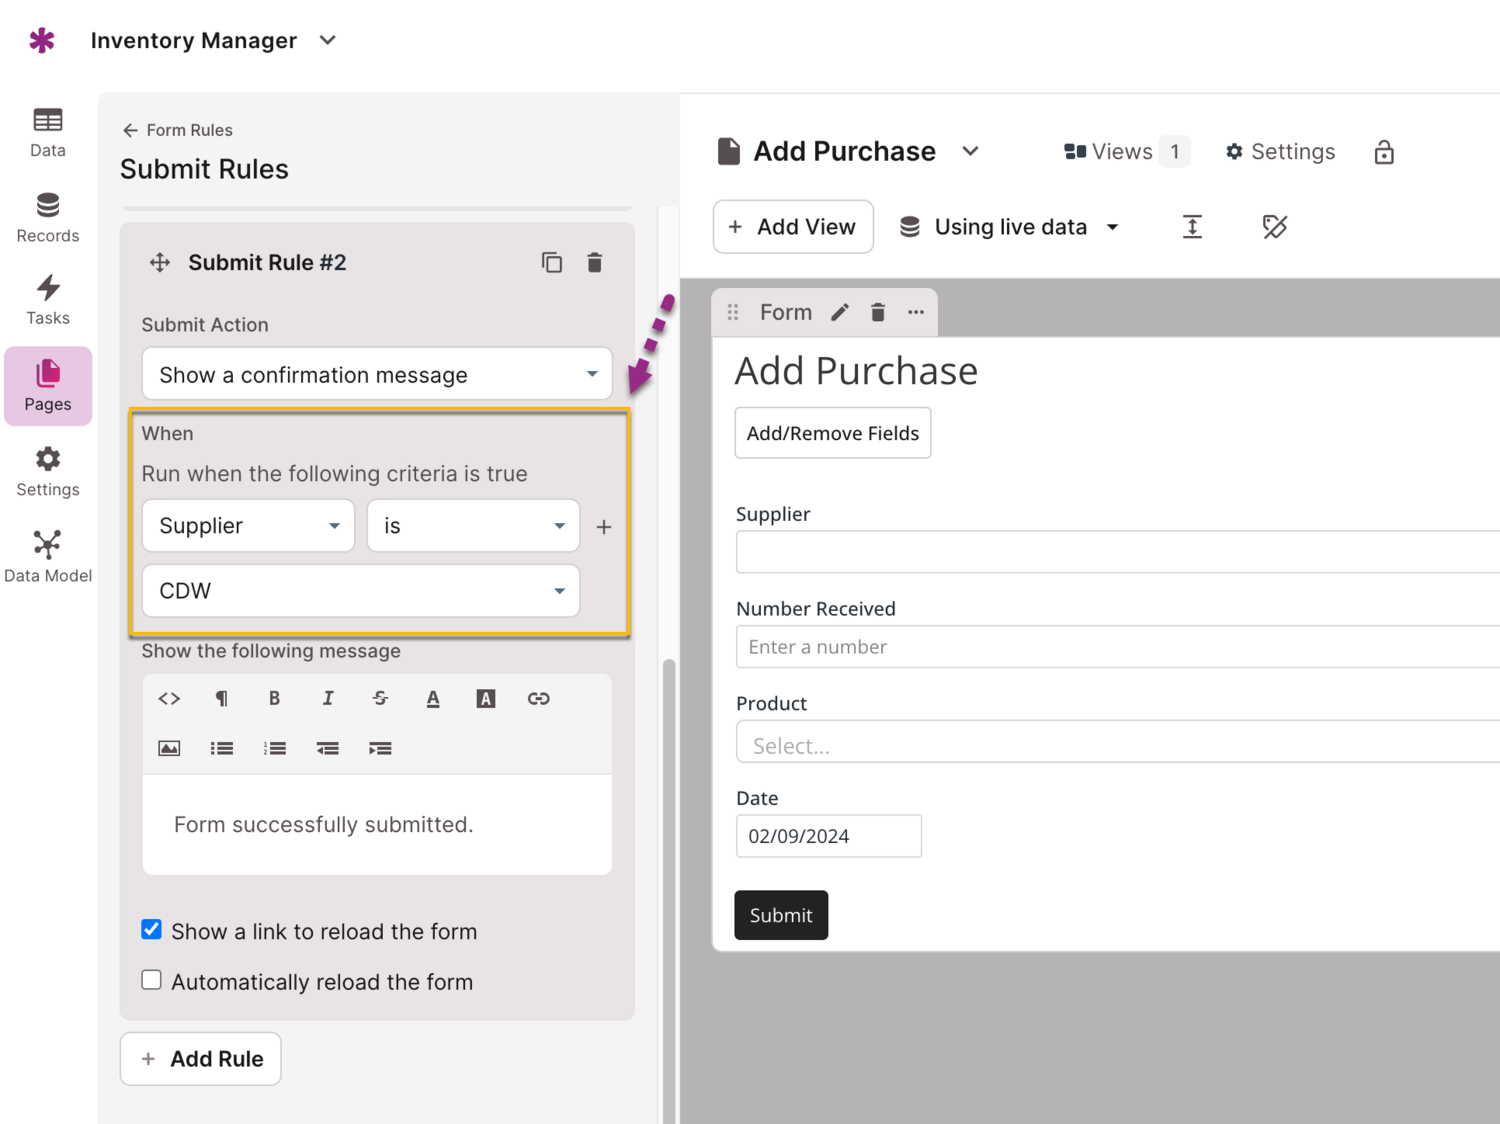Open the Submit Action dropdown
Image resolution: width=1500 pixels, height=1124 pixels.
(377, 374)
